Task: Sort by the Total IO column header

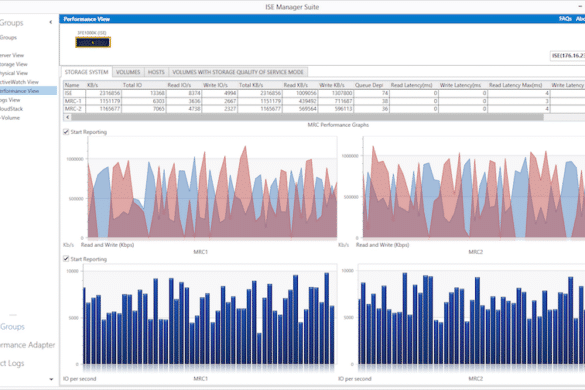Action: tap(144, 85)
